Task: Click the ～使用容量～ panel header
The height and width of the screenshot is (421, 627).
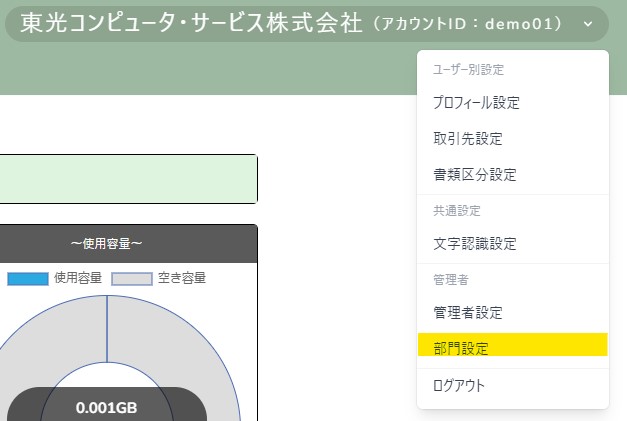Action: pos(107,243)
